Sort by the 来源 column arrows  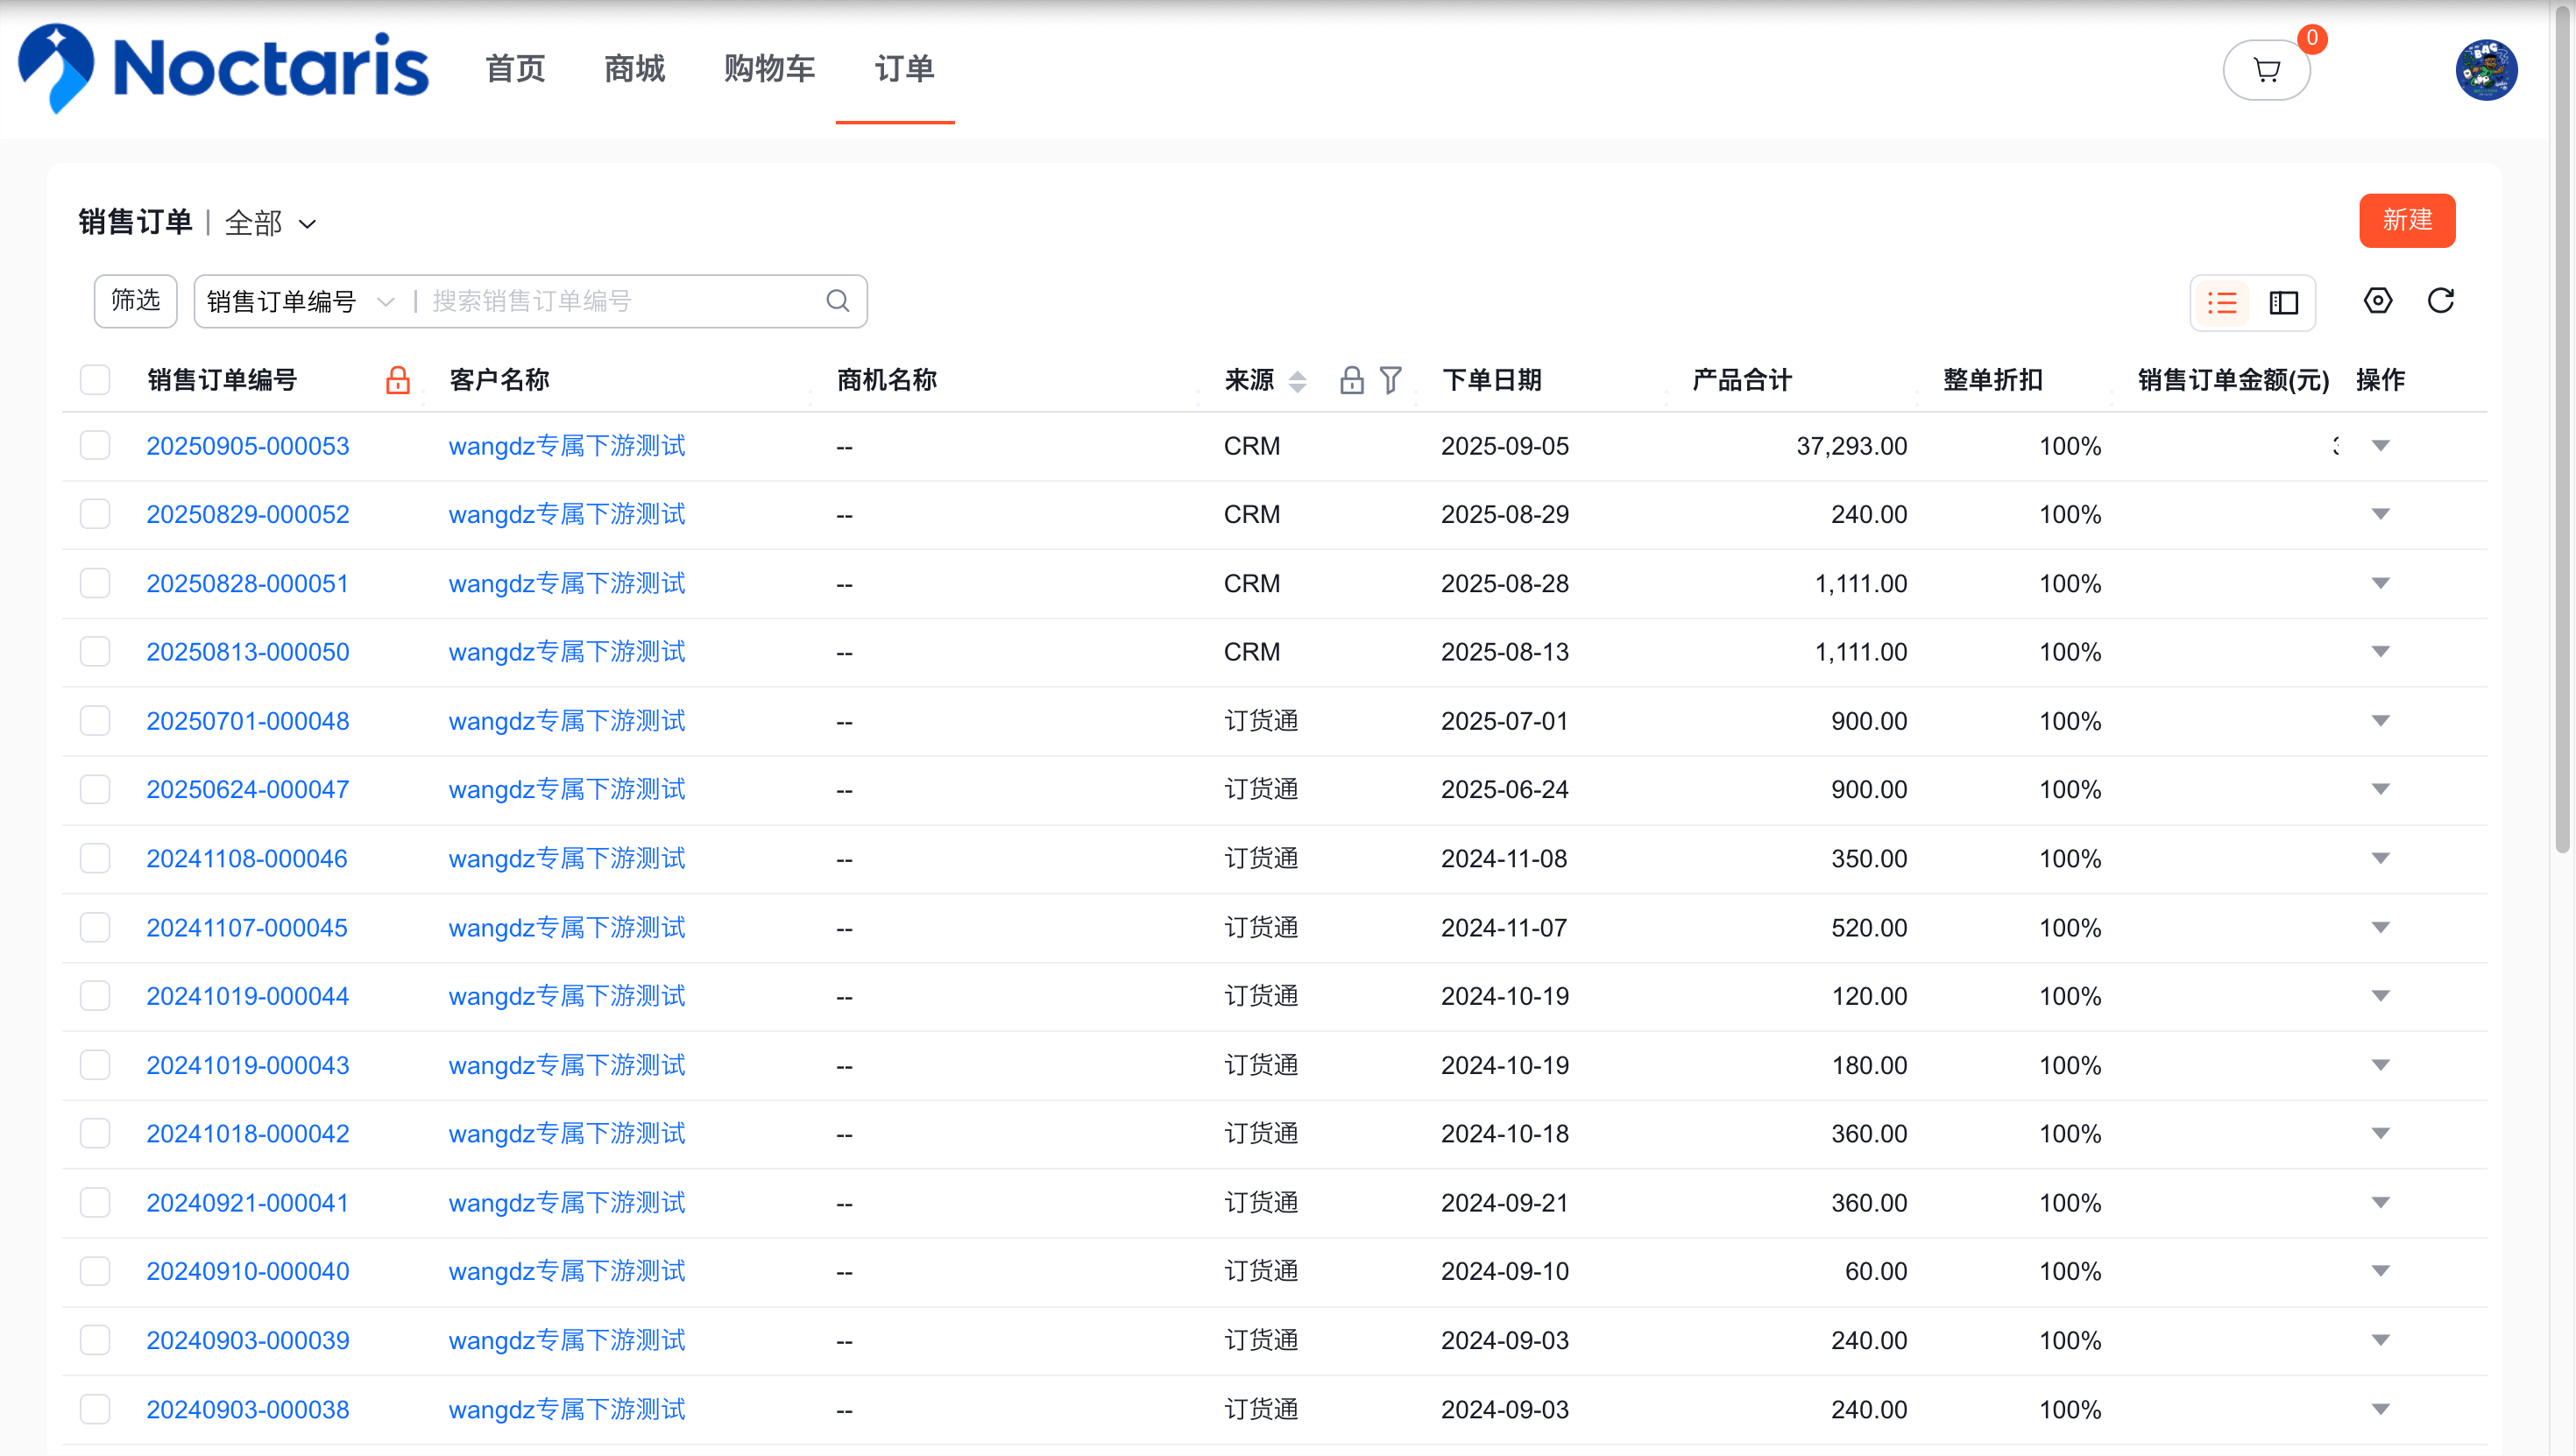point(1297,380)
